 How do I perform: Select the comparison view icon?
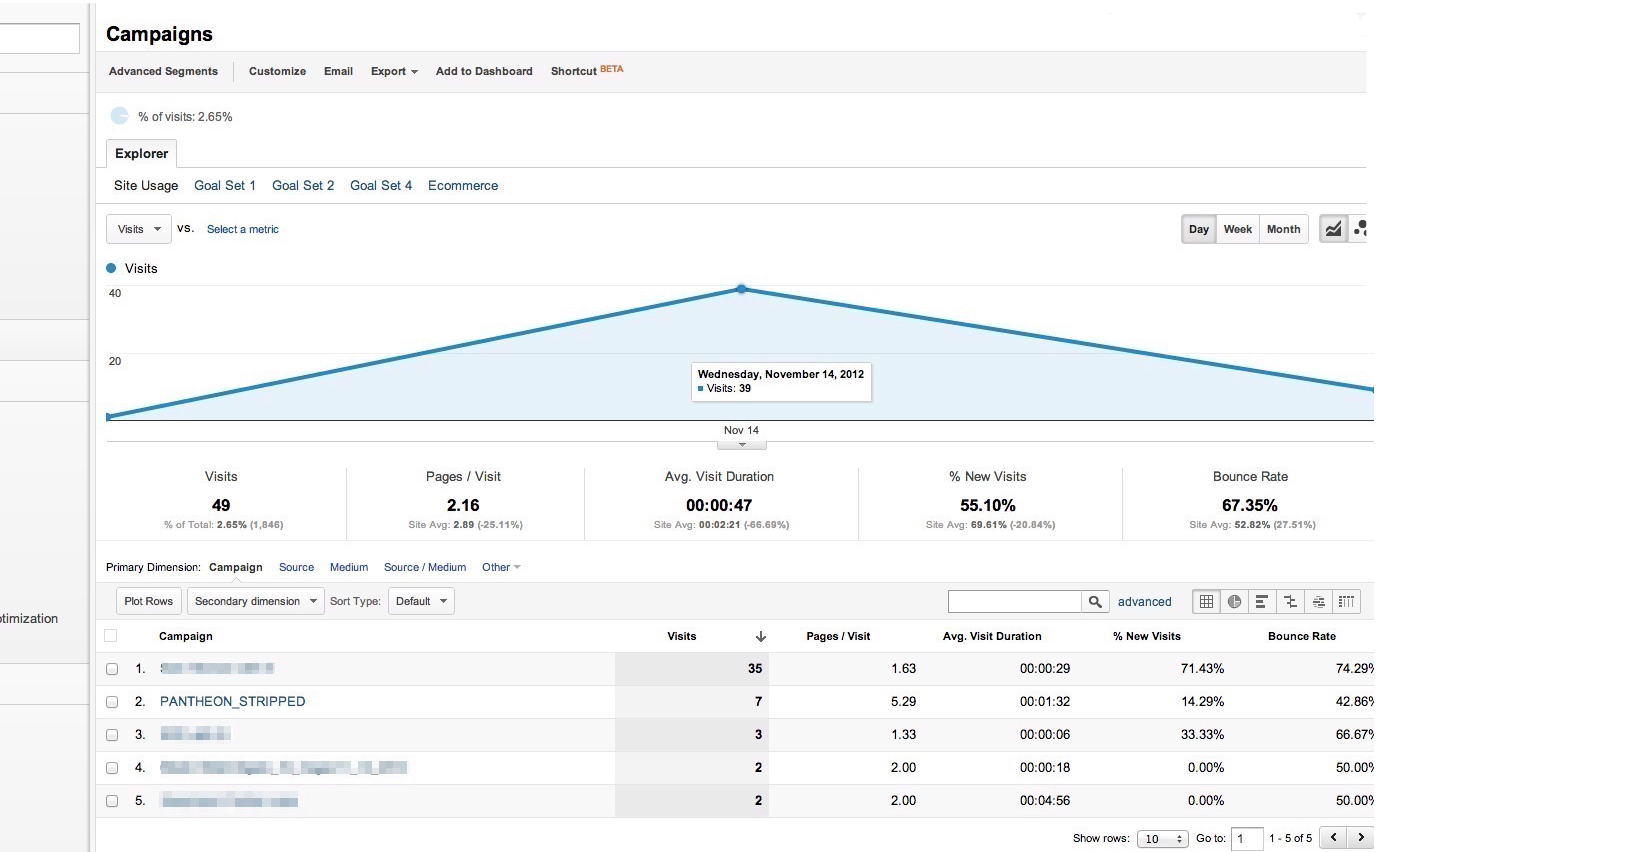click(1290, 602)
